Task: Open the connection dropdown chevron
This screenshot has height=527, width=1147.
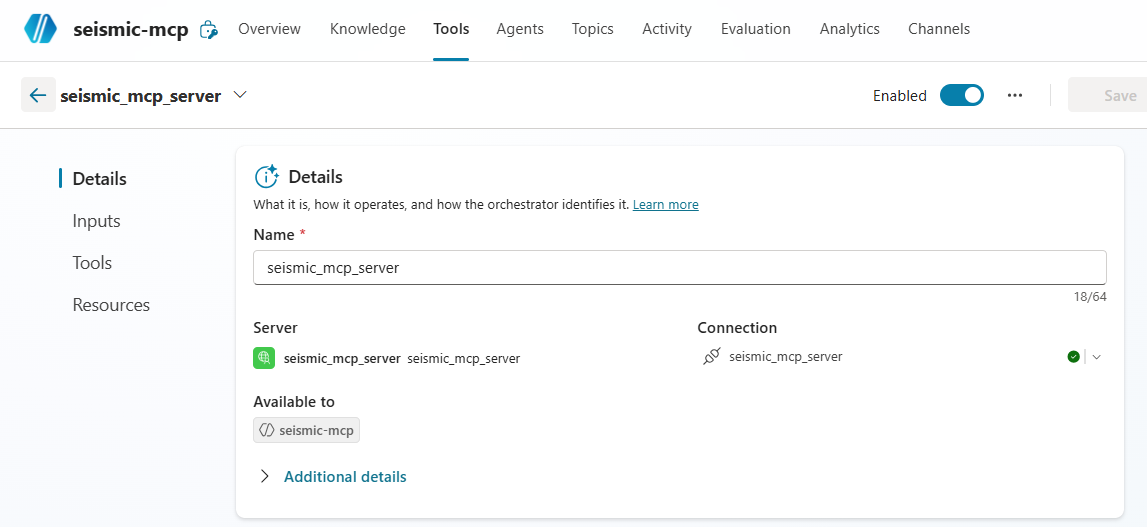Action: pyautogui.click(x=1096, y=357)
